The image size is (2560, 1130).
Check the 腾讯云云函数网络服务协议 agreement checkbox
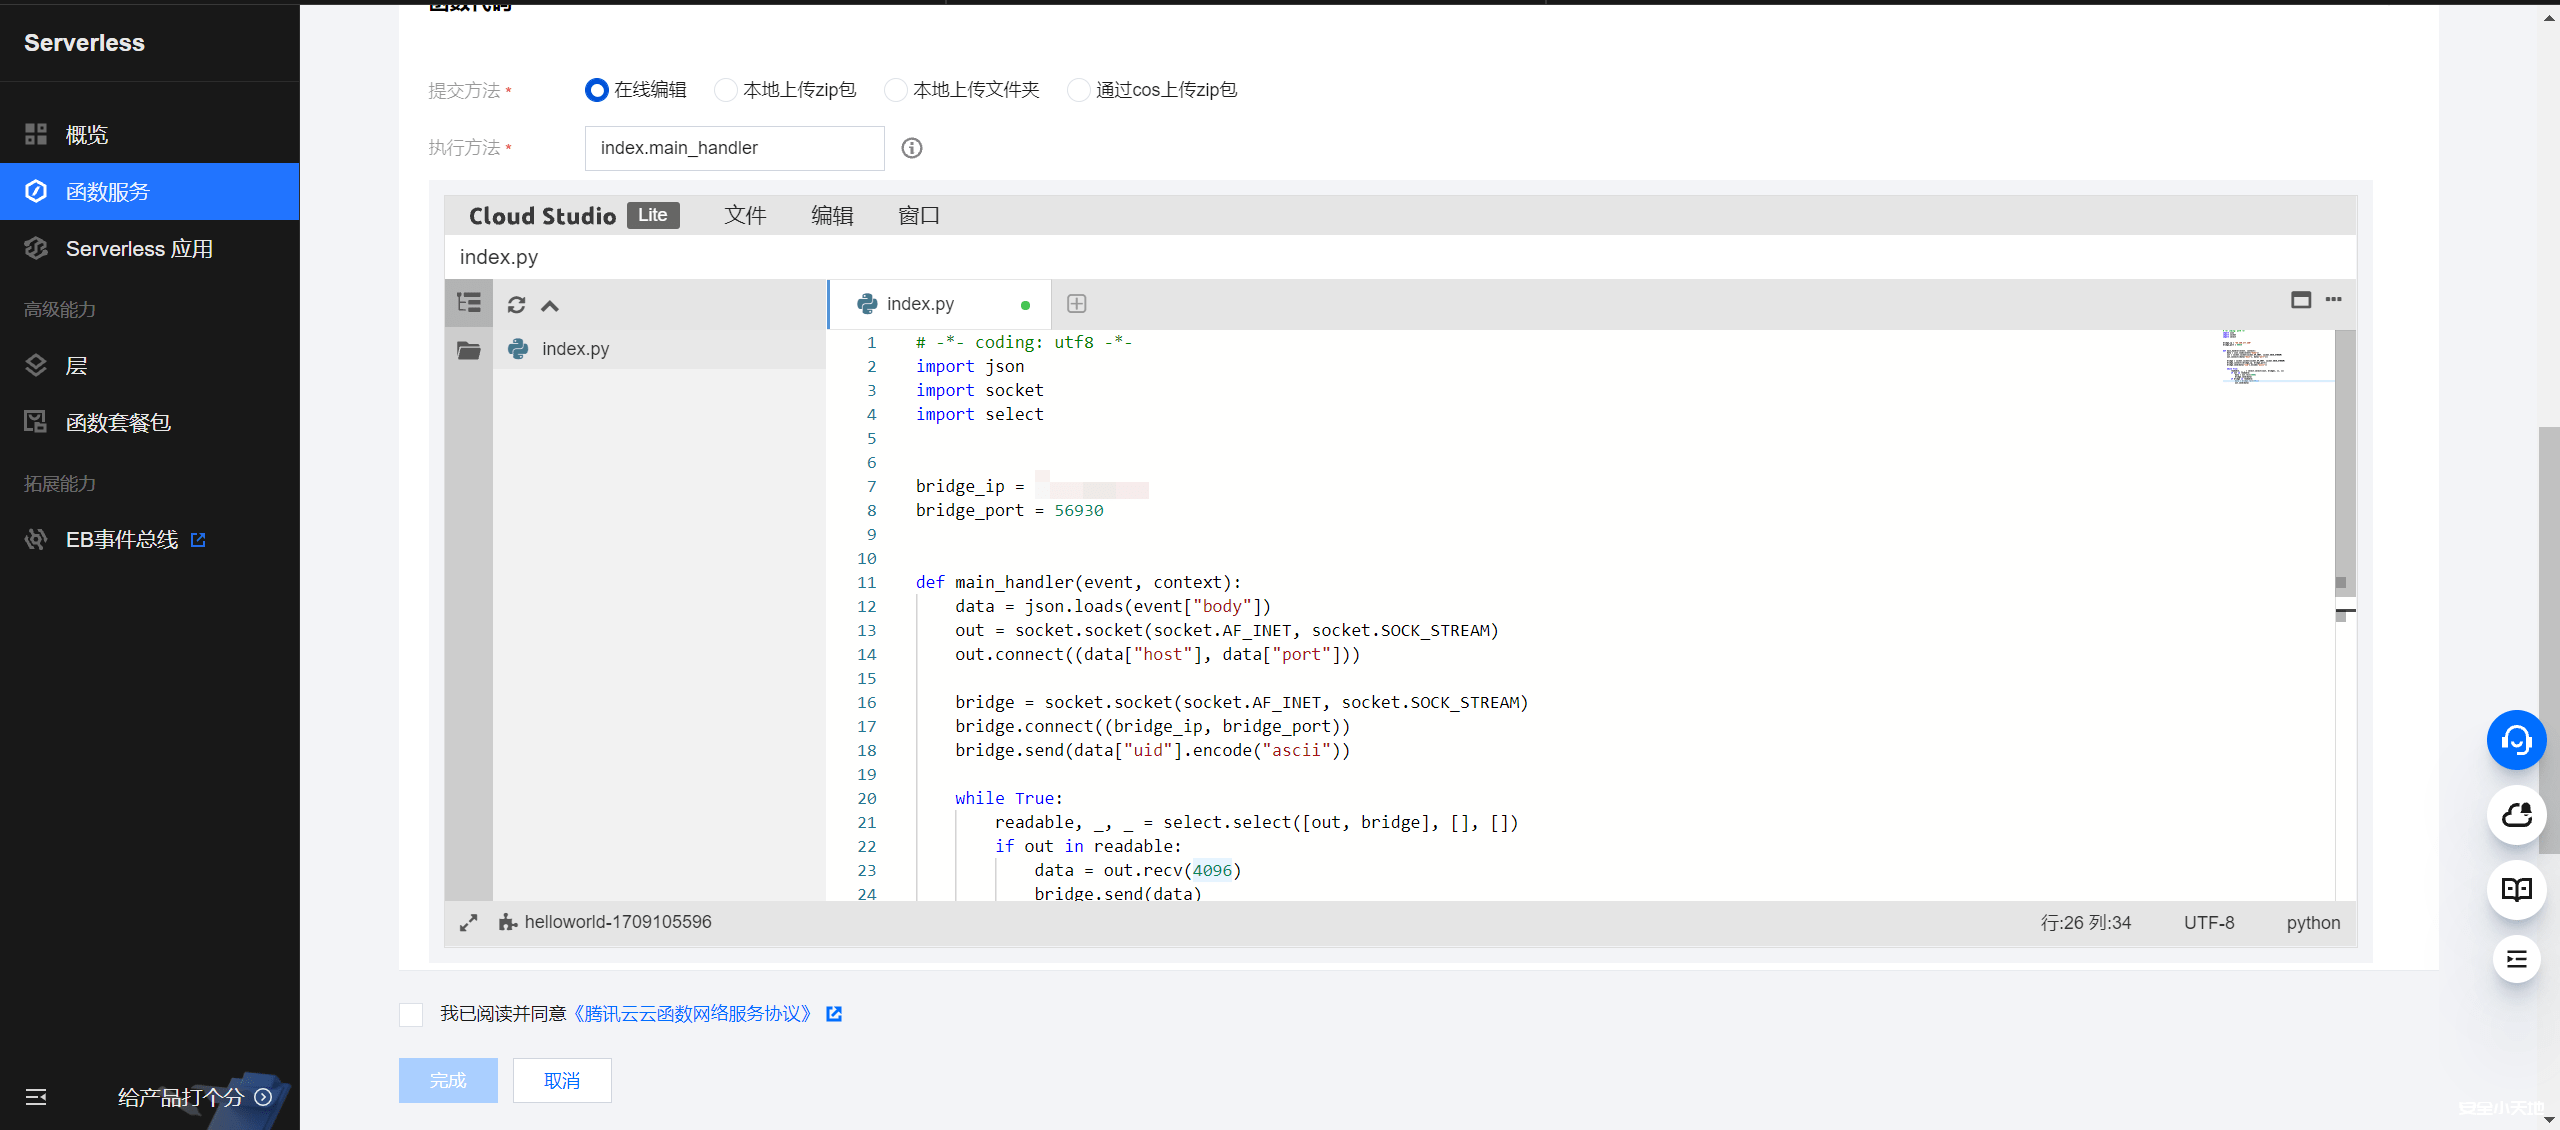(411, 1015)
